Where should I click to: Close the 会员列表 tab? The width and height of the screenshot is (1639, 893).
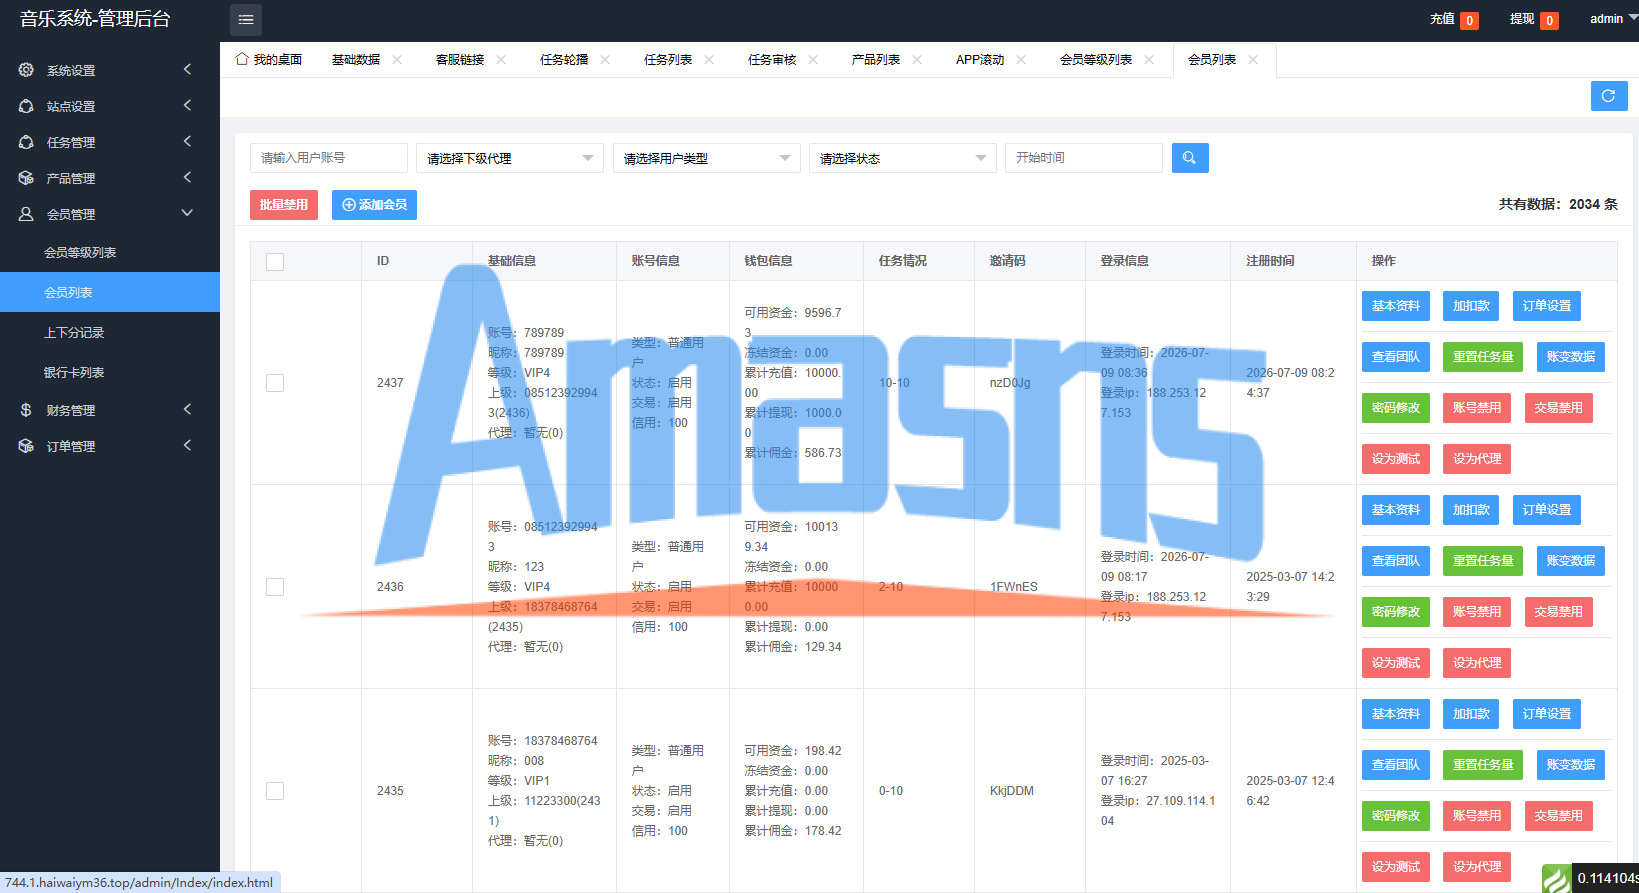(1253, 60)
